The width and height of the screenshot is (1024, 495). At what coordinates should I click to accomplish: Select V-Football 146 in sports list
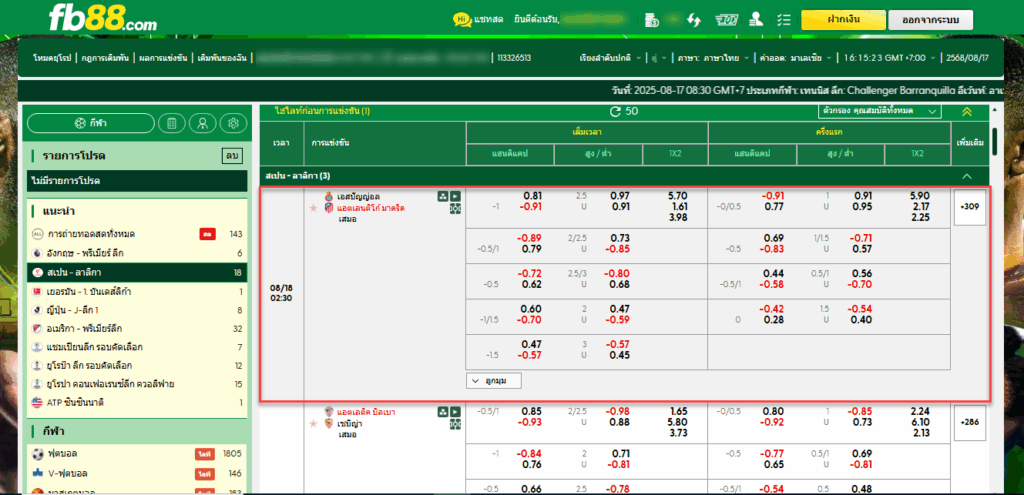(x=137, y=473)
